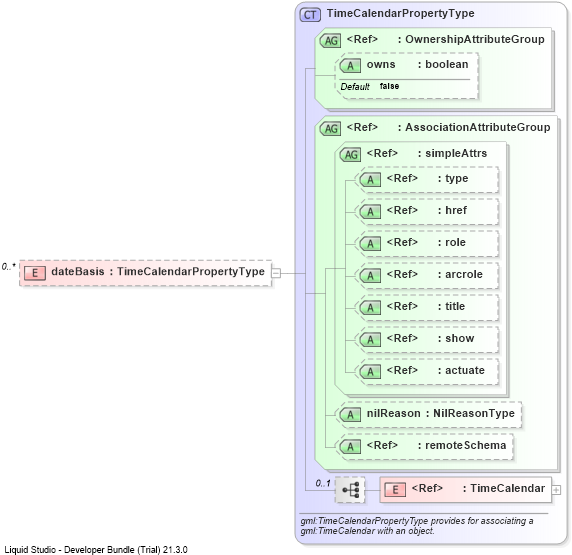Select the show attribute reference label
572x555 pixels.
pos(430,339)
